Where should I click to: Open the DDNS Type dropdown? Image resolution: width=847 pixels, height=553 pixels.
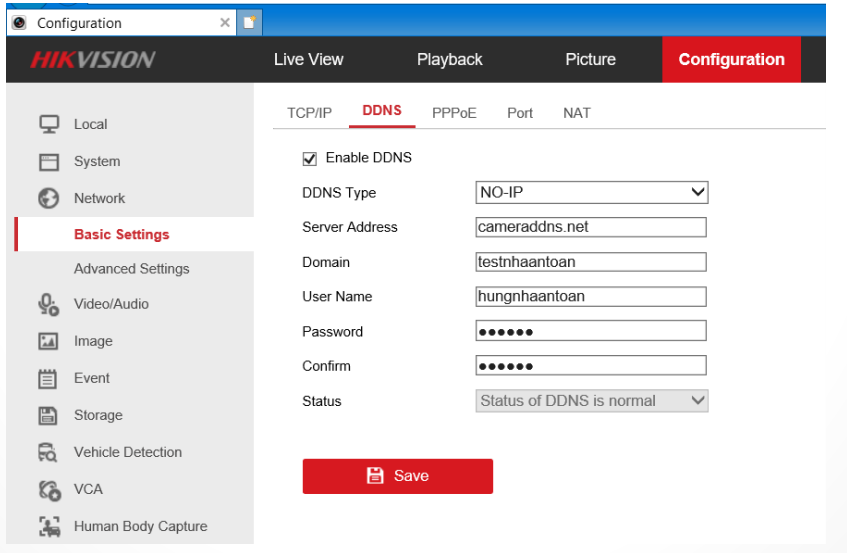point(591,192)
